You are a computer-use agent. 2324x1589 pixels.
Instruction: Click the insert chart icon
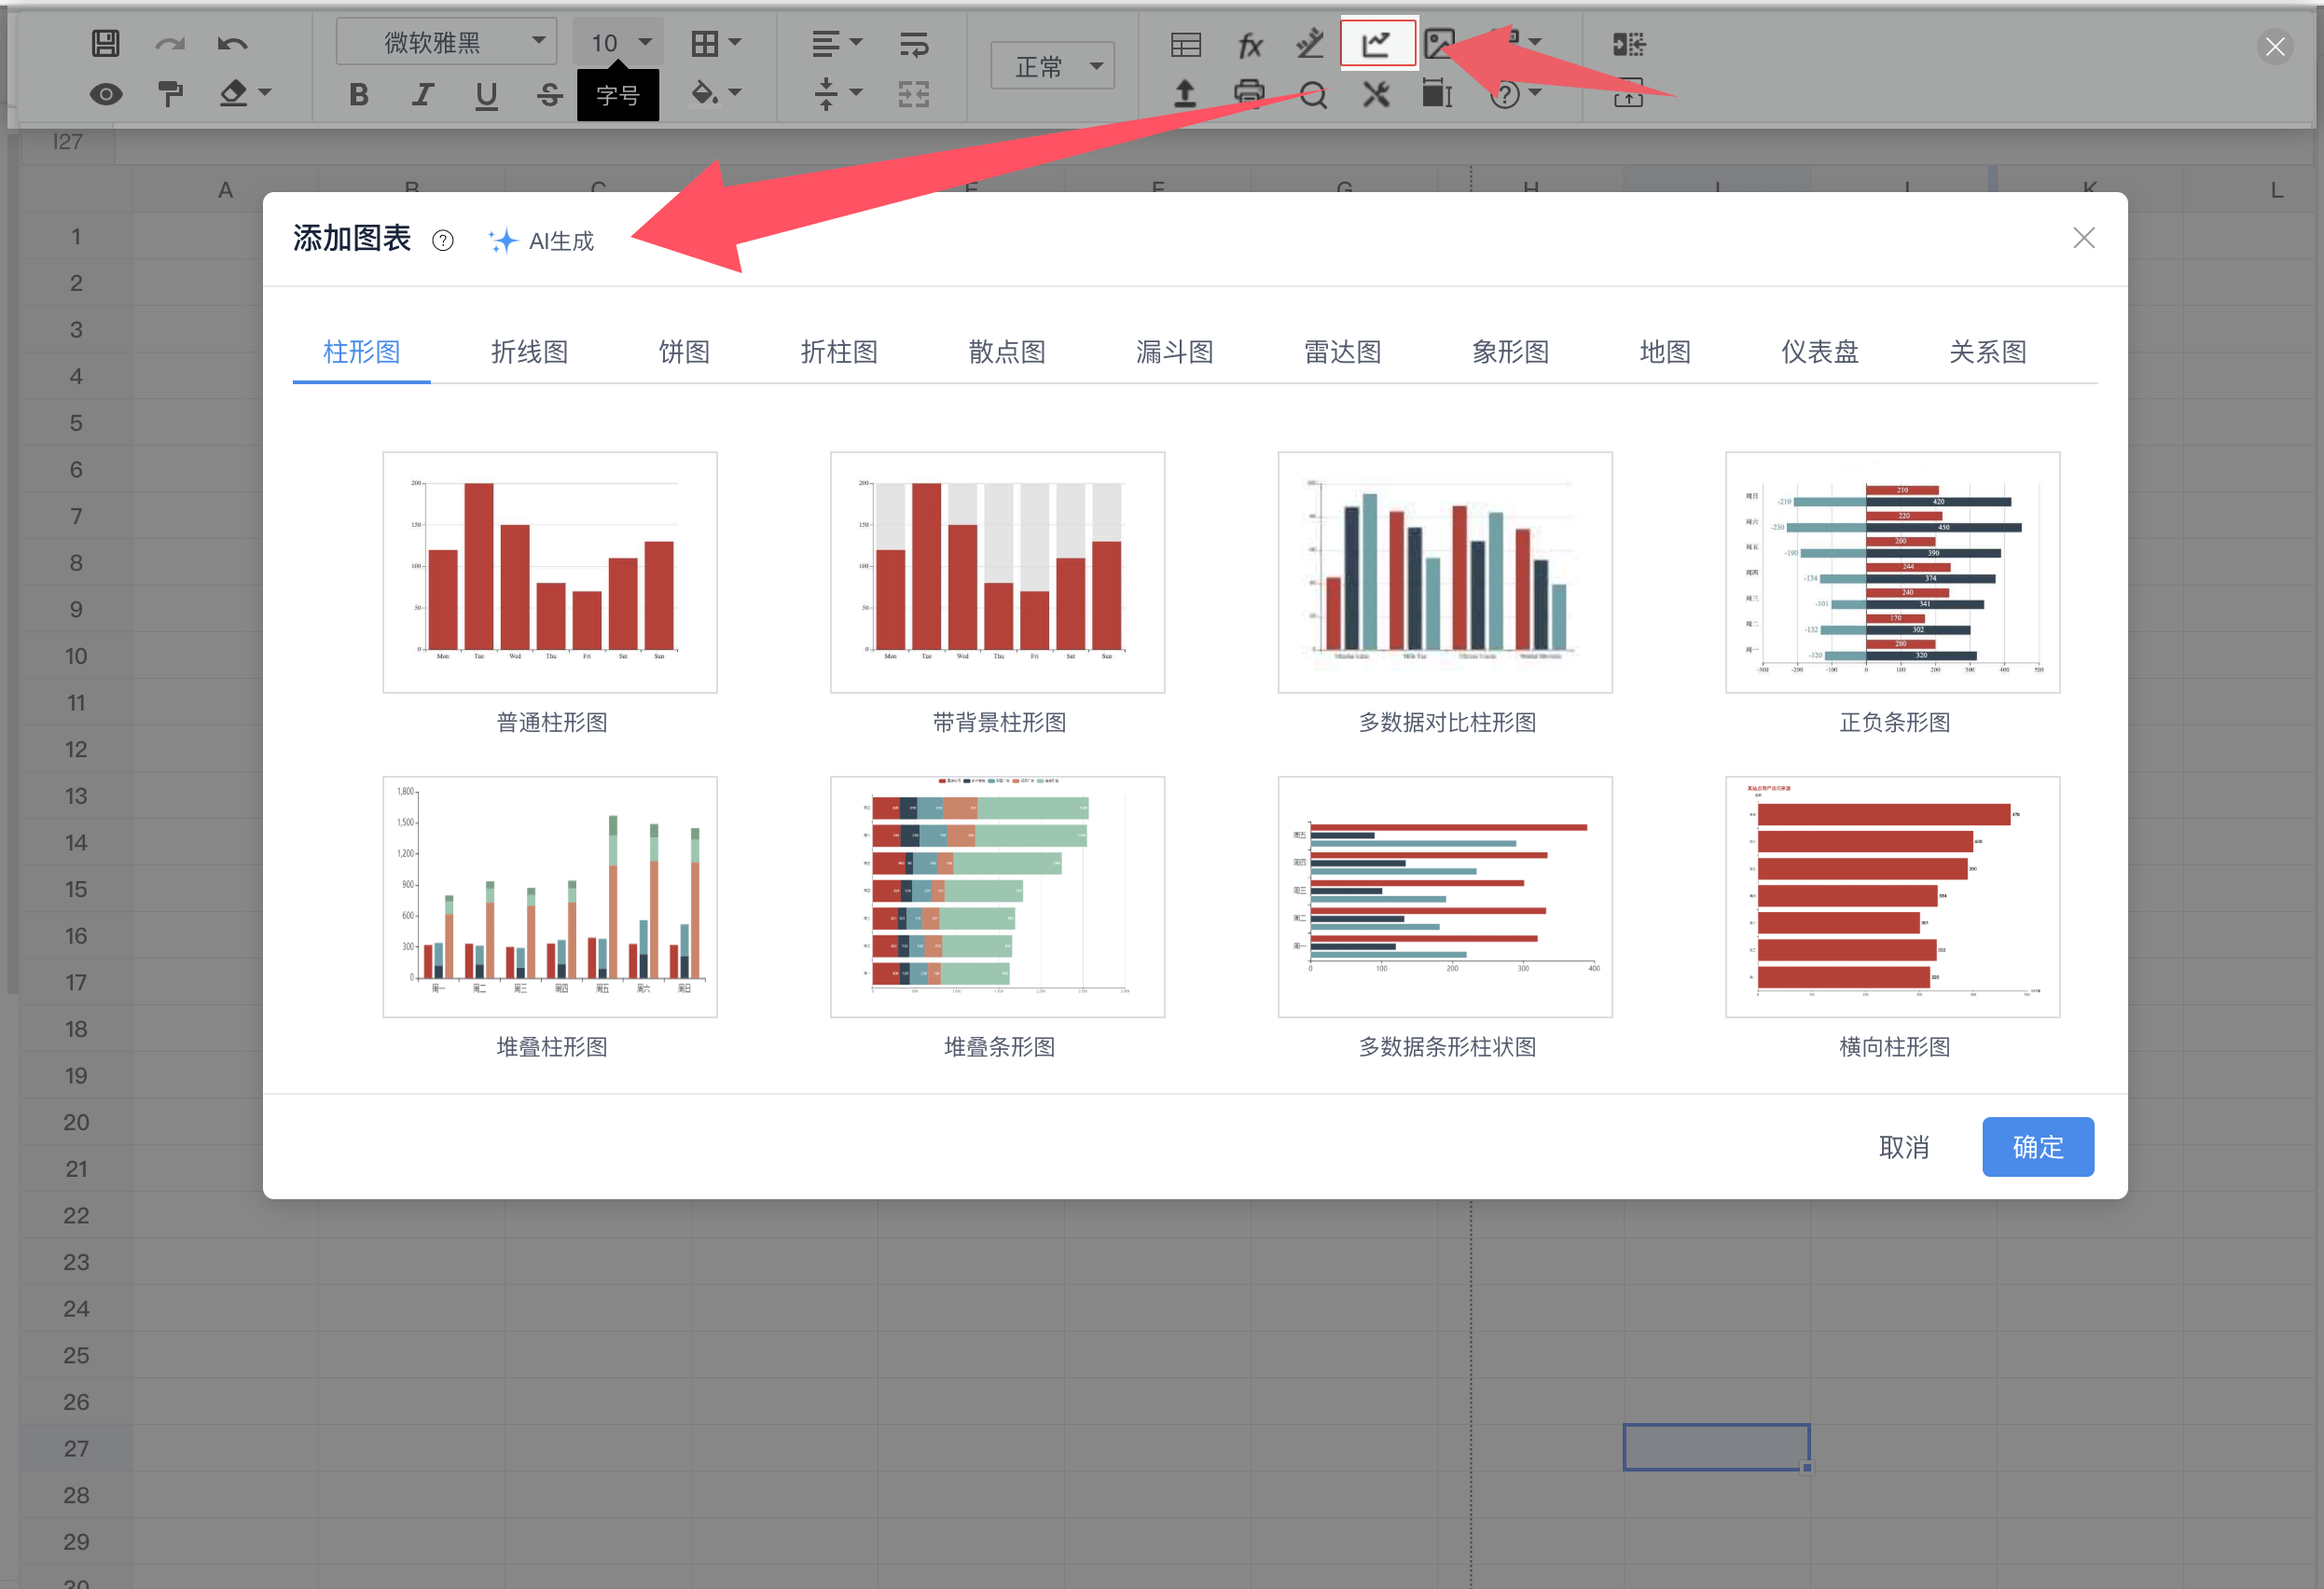(1377, 43)
